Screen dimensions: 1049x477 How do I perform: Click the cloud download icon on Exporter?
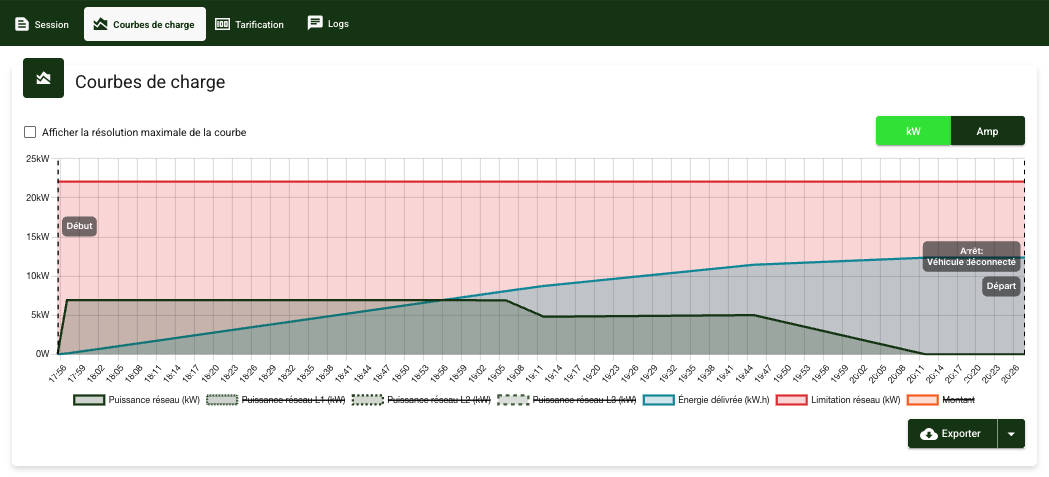pyautogui.click(x=929, y=434)
